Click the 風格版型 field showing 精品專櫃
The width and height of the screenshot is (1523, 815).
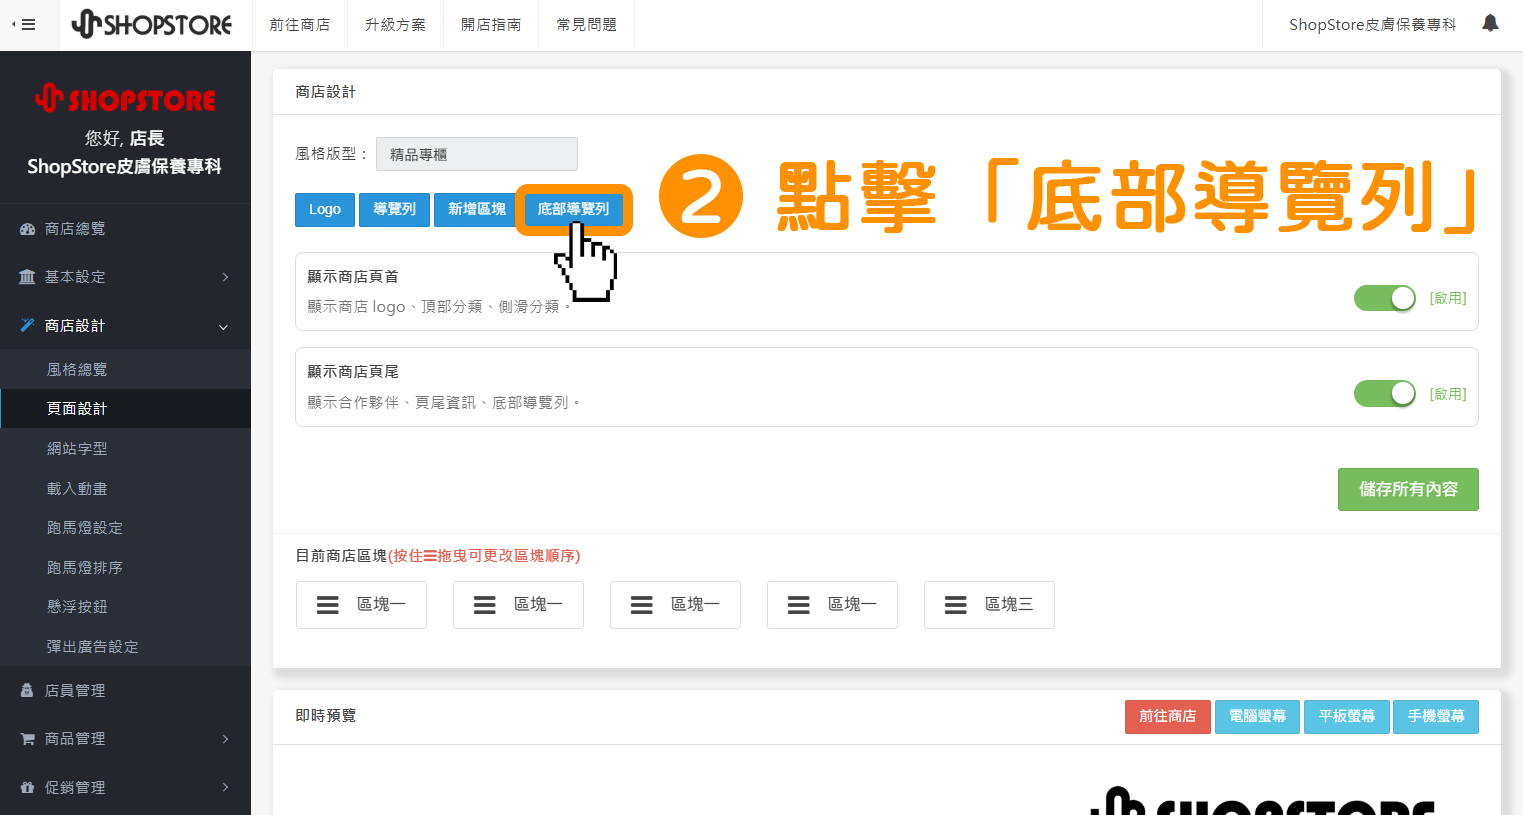tap(477, 154)
